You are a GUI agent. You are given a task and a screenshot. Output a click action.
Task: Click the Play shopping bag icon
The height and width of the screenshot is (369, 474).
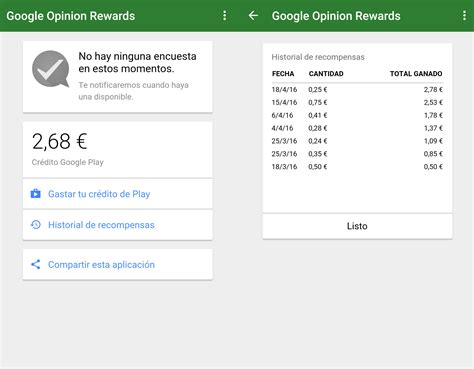click(36, 194)
